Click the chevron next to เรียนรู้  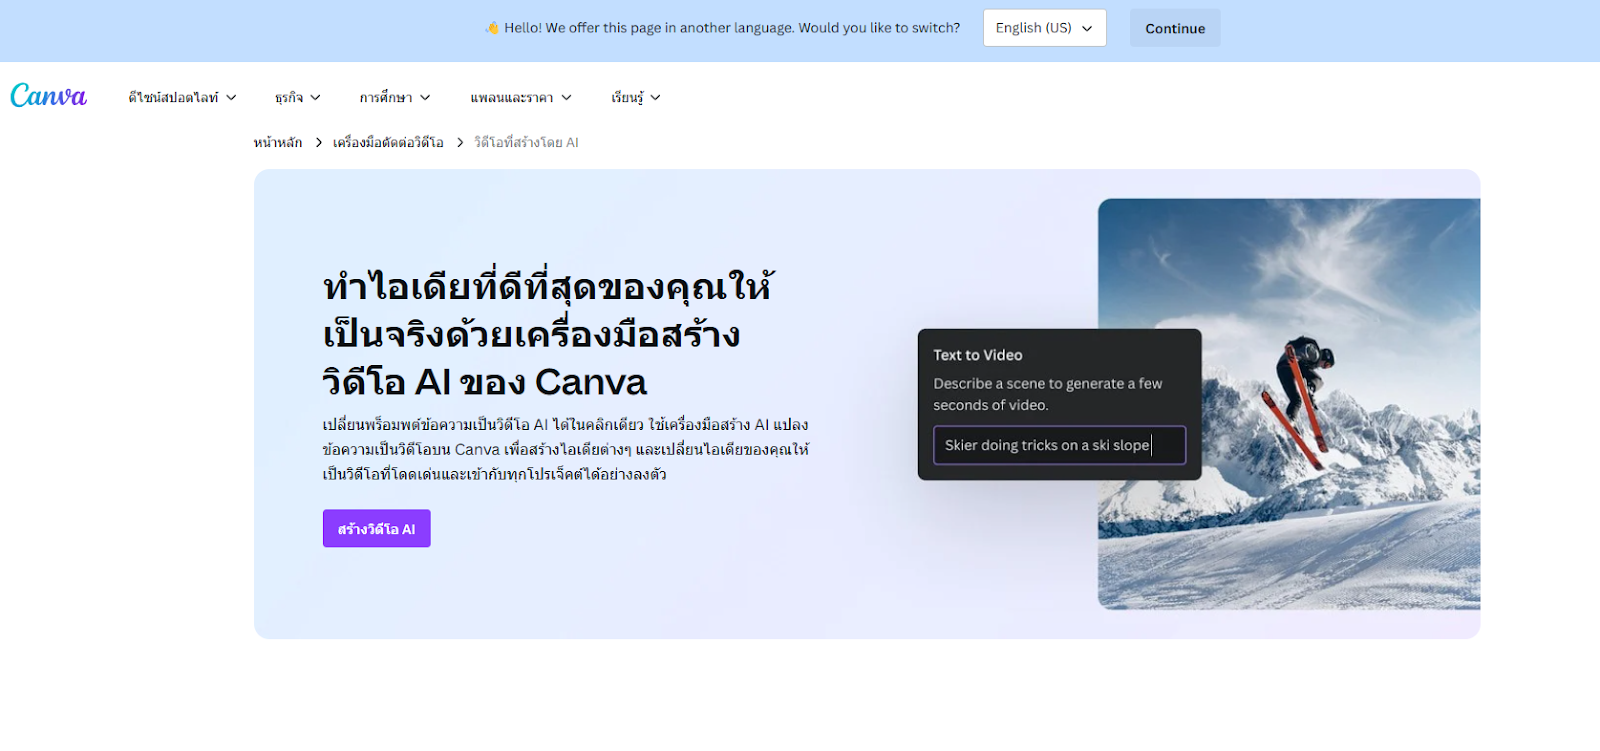click(655, 97)
